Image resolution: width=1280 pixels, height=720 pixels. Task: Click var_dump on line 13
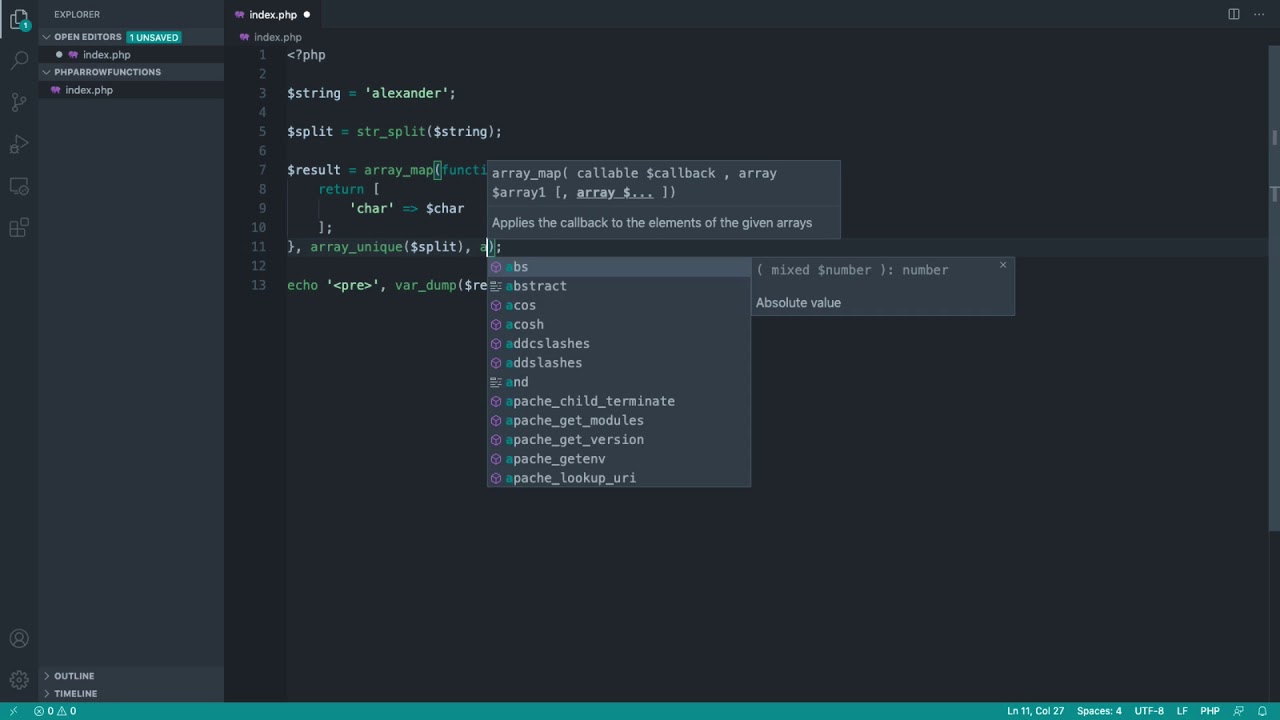[426, 285]
